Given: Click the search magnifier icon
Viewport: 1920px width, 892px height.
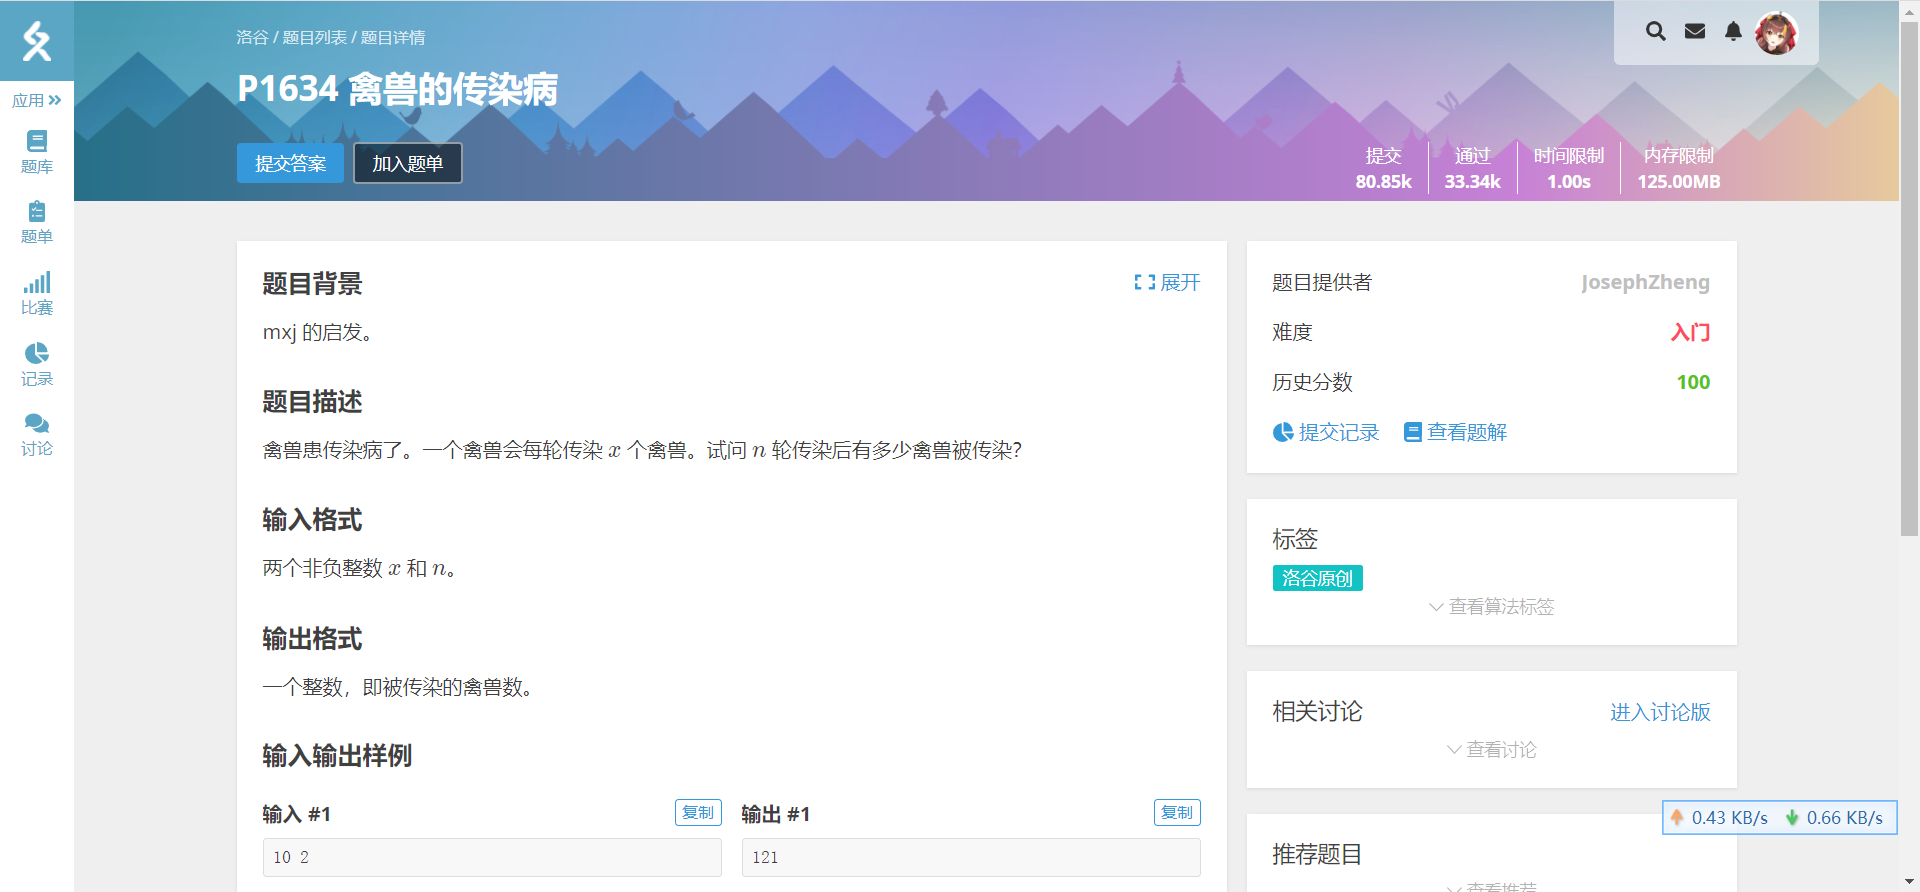Looking at the screenshot, I should tap(1656, 31).
